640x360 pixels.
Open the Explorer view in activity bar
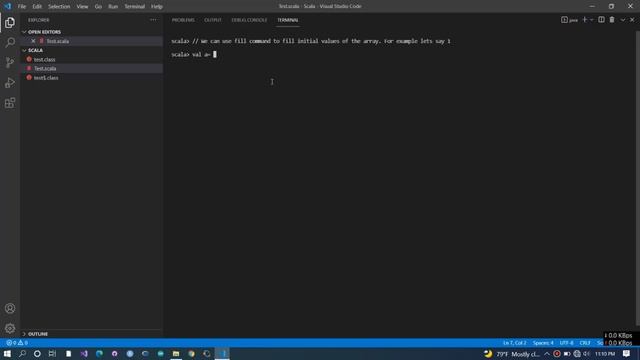[x=10, y=22]
